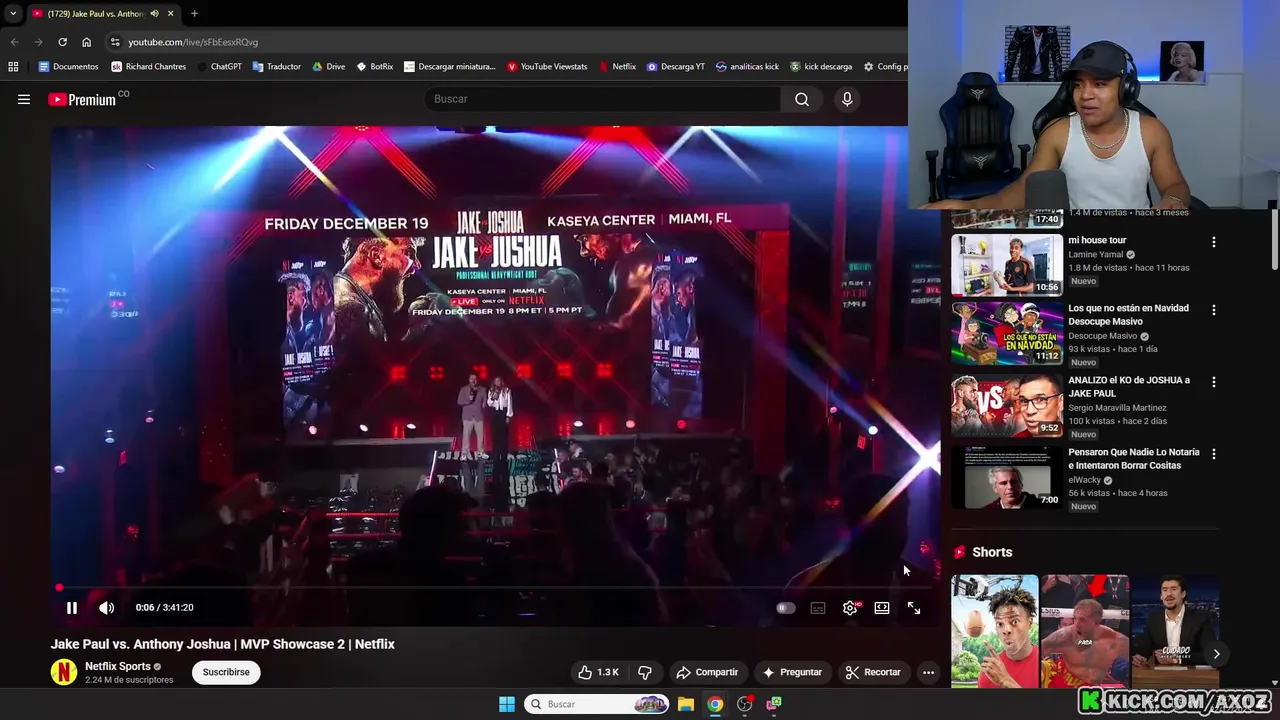The height and width of the screenshot is (720, 1280).
Task: Open the Drive bookmark
Action: click(329, 67)
